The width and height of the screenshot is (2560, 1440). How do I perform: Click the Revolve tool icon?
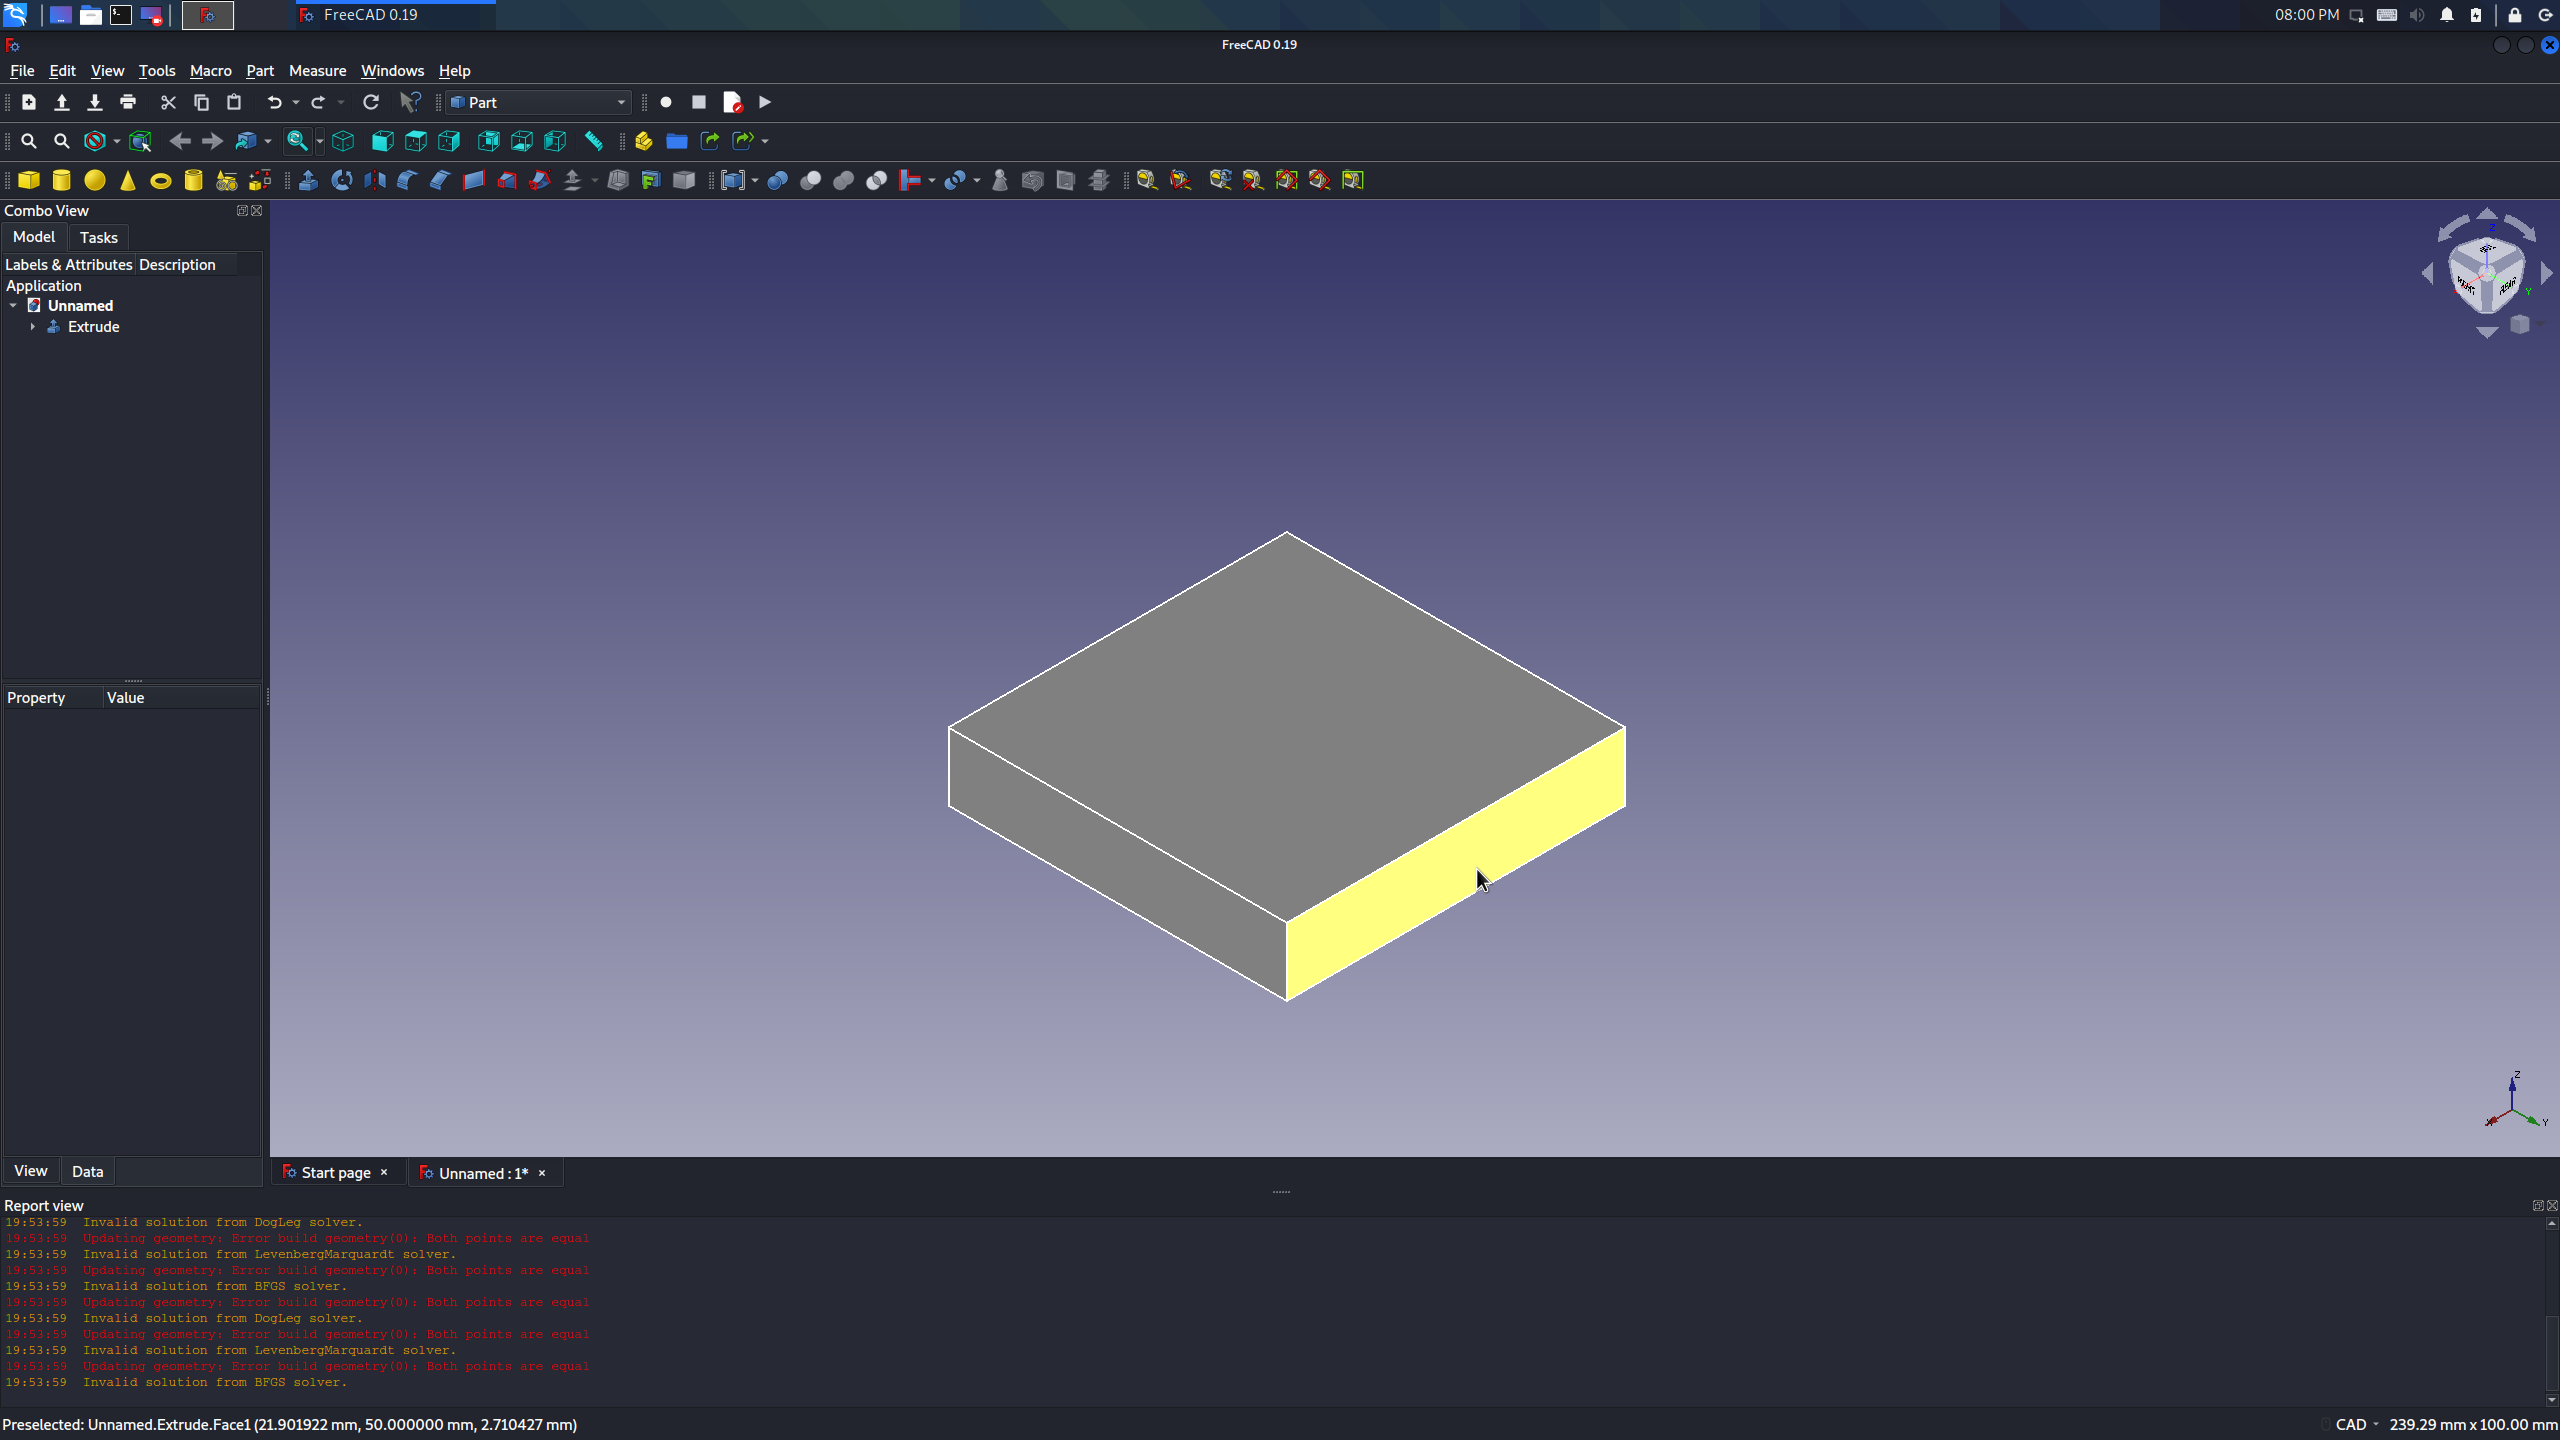pyautogui.click(x=342, y=180)
